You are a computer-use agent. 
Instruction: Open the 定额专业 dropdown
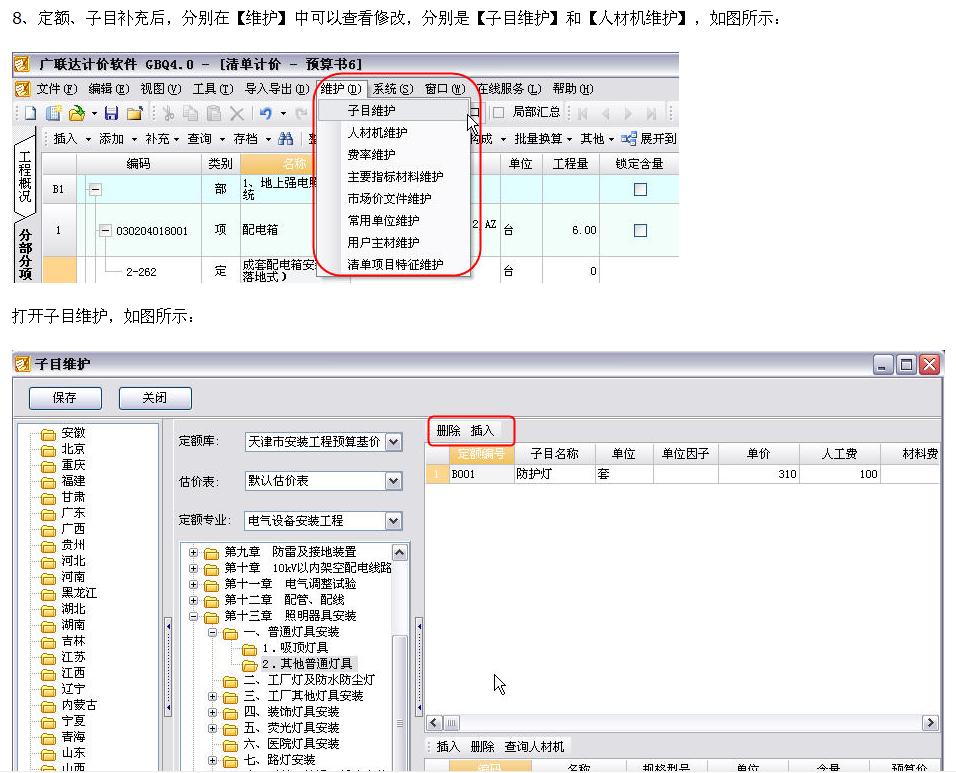[x=394, y=521]
